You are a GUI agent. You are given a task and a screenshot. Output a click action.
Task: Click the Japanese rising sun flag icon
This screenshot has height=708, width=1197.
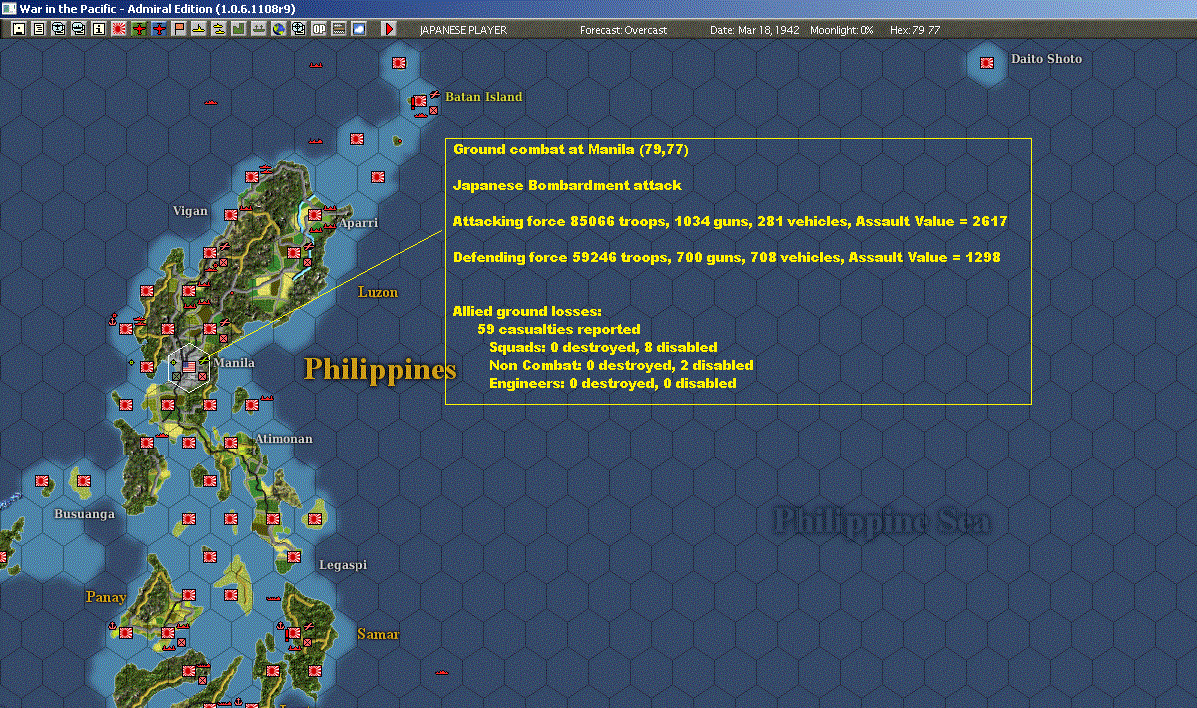119,29
